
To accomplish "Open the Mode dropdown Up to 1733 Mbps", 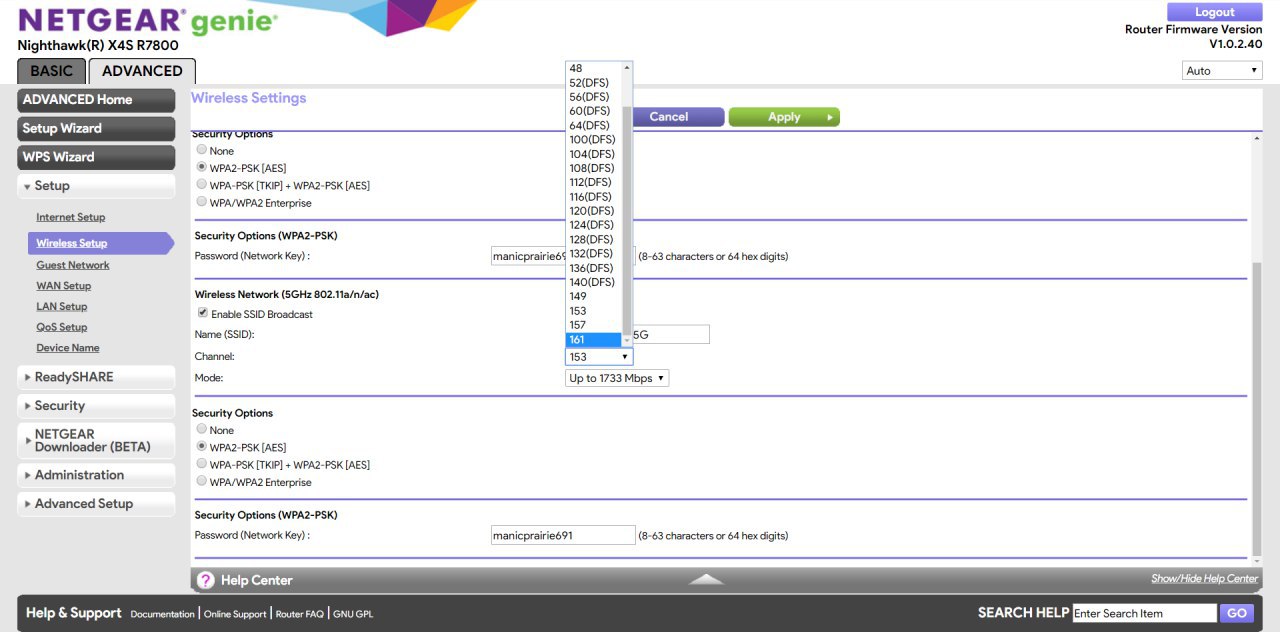I will coord(617,378).
